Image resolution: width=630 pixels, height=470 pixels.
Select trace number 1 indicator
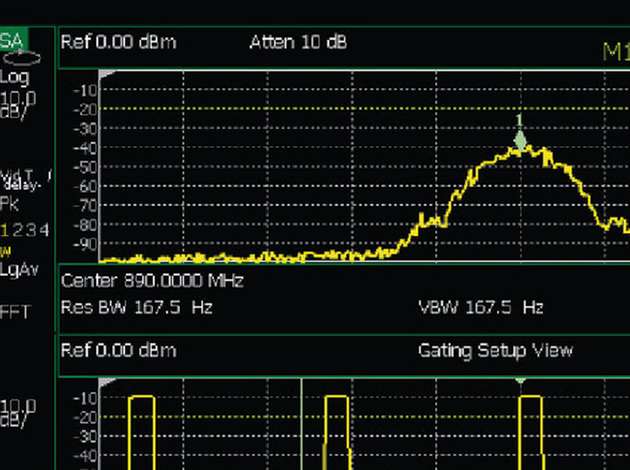(x=4, y=230)
